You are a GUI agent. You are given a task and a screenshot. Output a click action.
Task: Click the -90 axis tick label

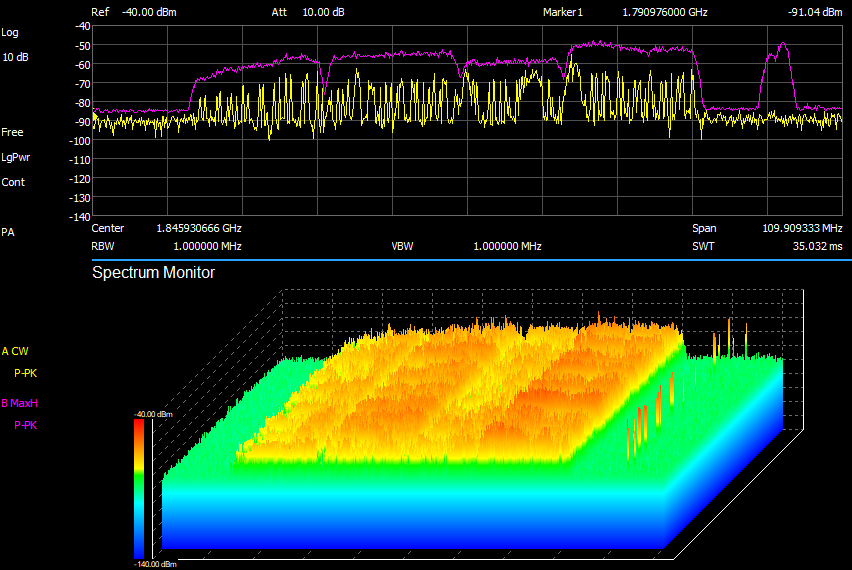83,122
